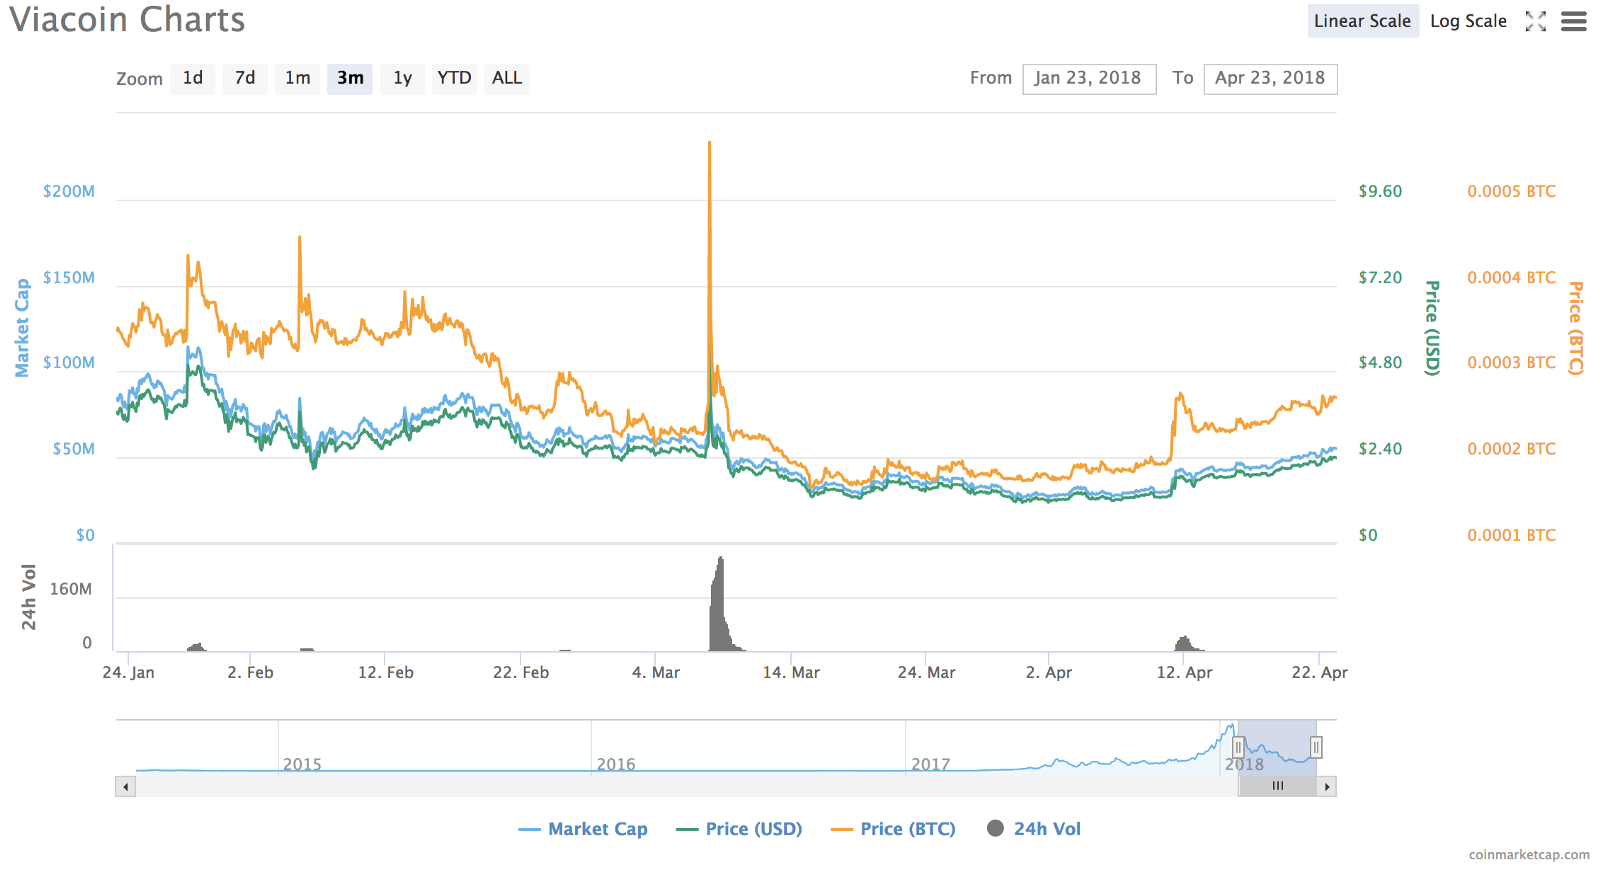Toggle 24h Vol series in legend
Image resolution: width=1600 pixels, height=869 pixels.
tap(1034, 829)
